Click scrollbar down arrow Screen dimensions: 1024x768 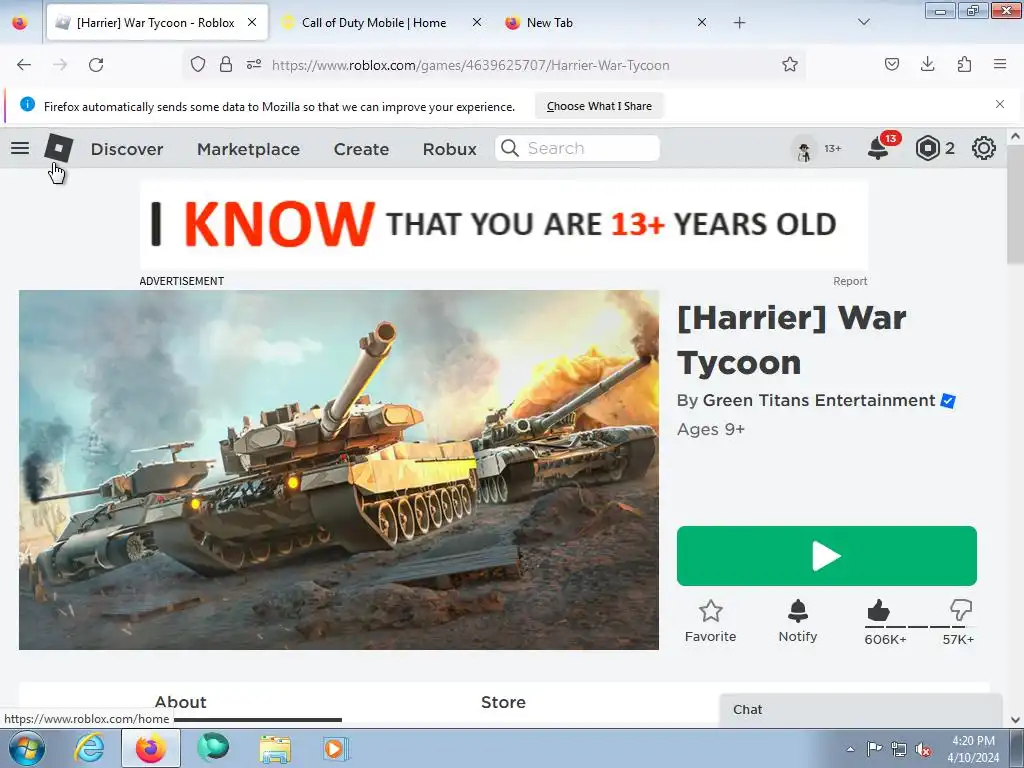pos(1015,720)
